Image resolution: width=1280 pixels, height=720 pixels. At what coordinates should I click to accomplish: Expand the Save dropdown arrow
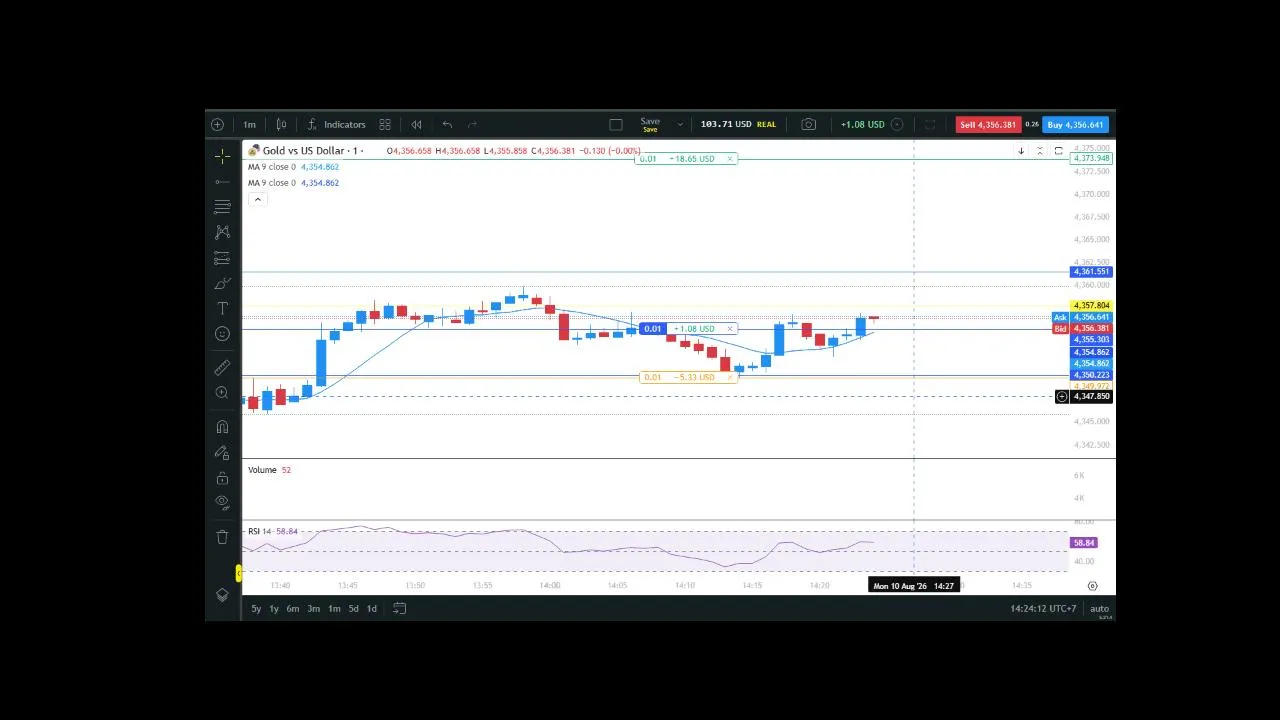pyautogui.click(x=680, y=125)
